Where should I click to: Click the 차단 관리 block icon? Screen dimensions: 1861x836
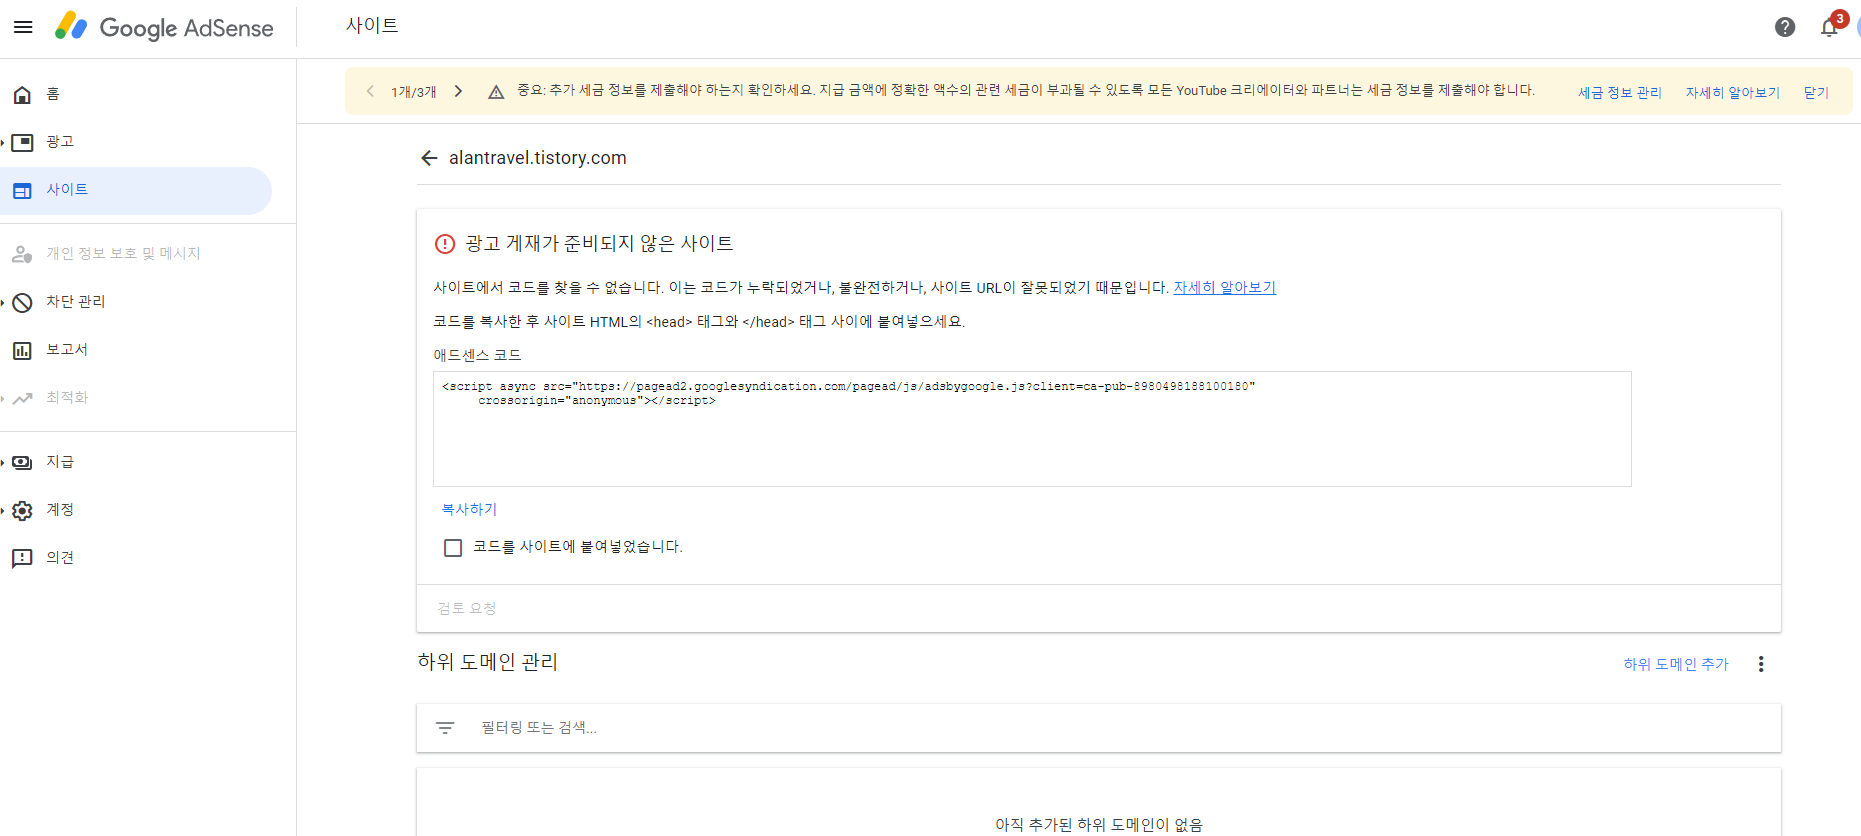coord(22,303)
